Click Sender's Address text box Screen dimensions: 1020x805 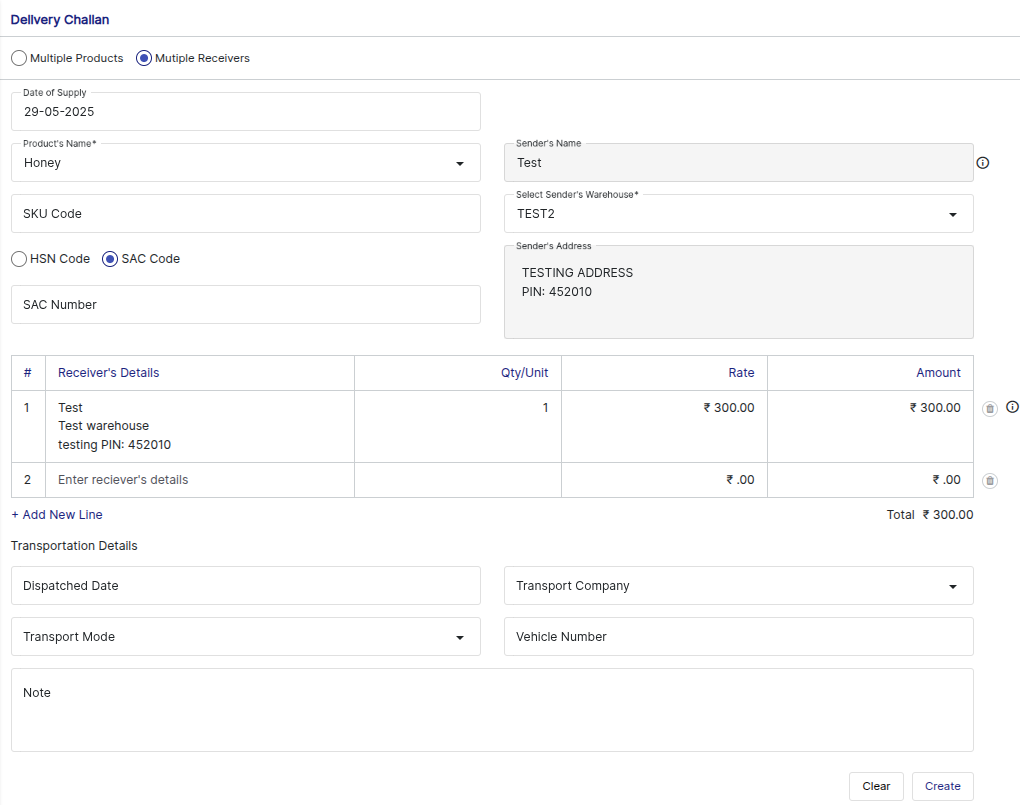tap(738, 292)
